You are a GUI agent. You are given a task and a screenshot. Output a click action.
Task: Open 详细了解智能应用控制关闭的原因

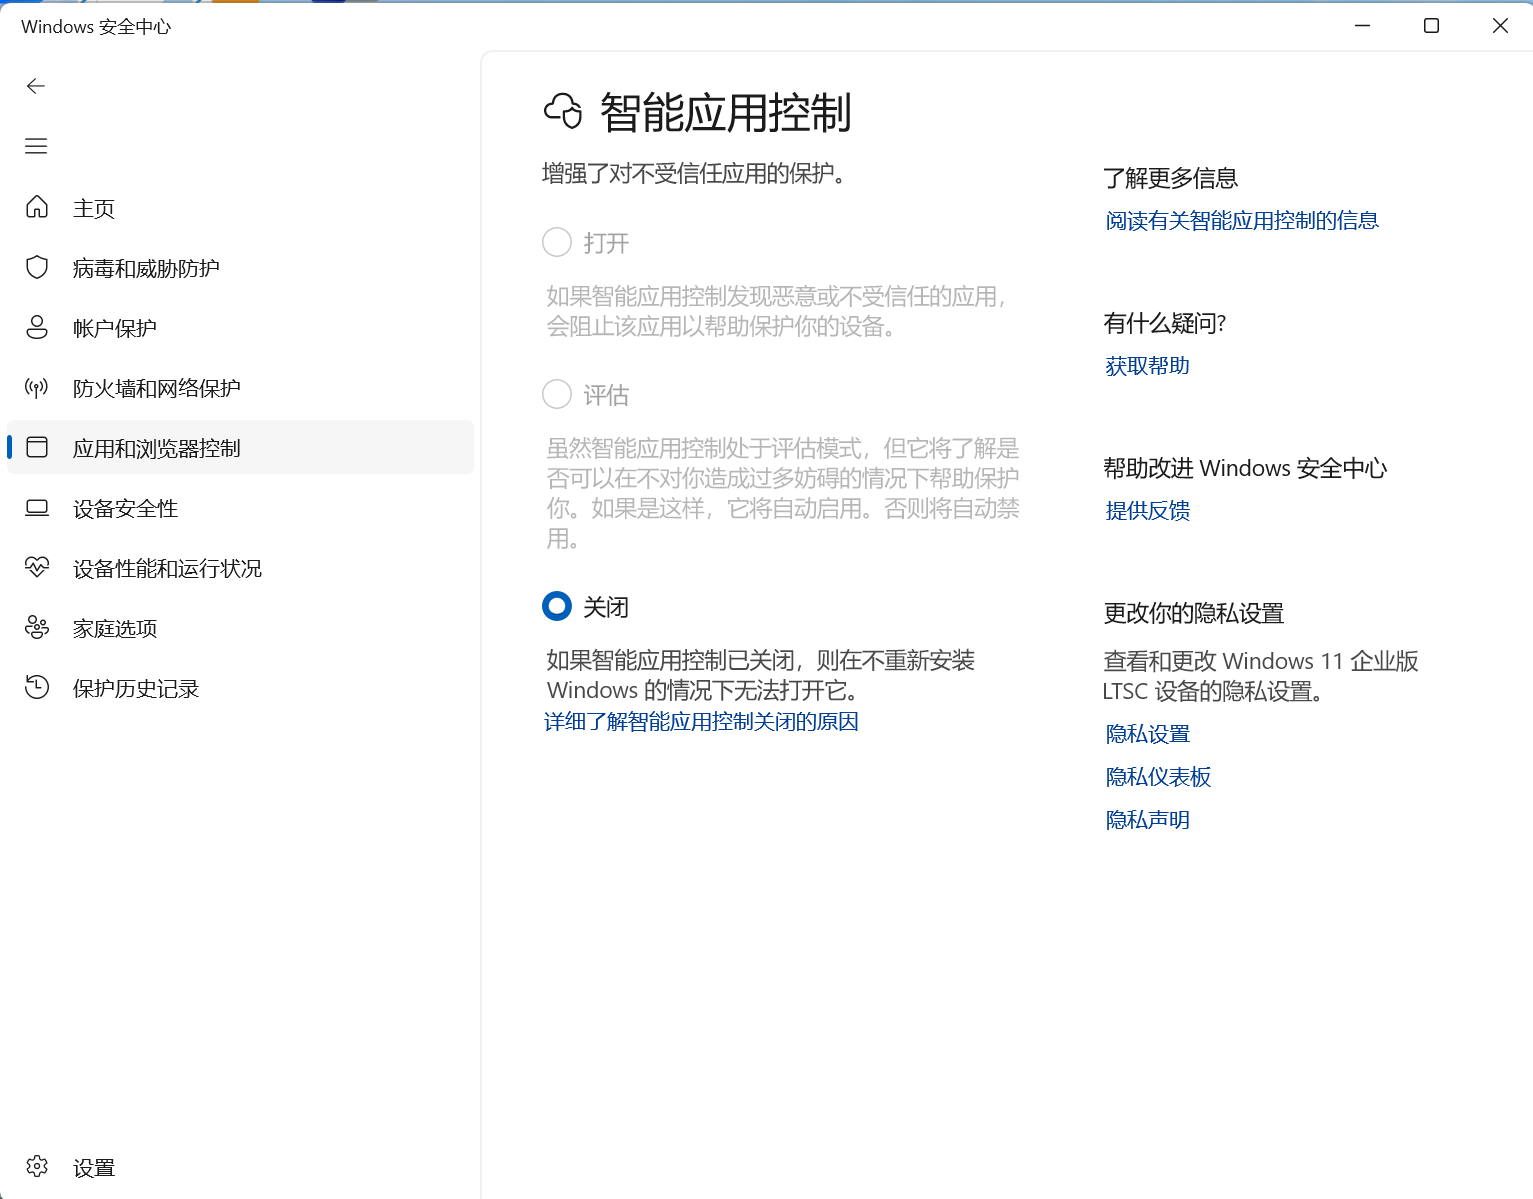[x=701, y=721]
